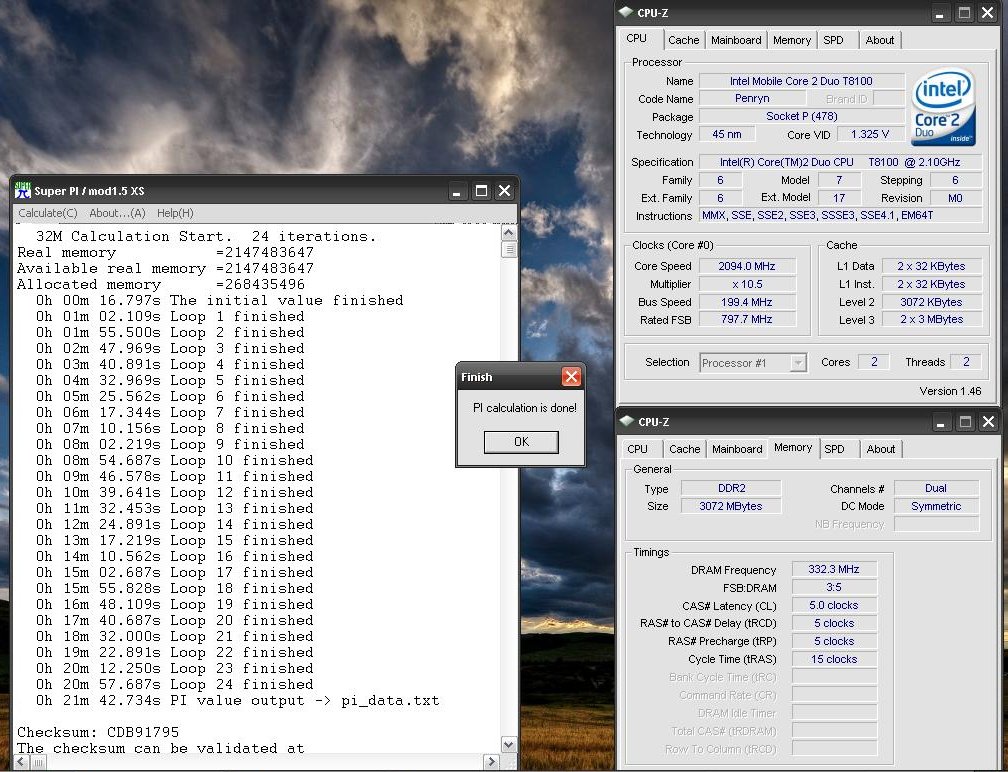This screenshot has height=772, width=1008.
Task: Click Super PI horizontal scrollbar left arrow
Action: coord(21,762)
